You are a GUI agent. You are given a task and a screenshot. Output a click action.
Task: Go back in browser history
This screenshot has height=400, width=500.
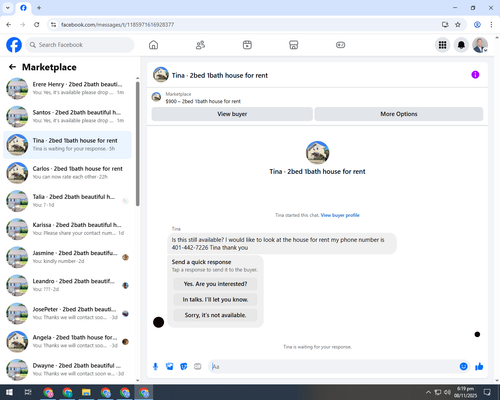tap(9, 25)
